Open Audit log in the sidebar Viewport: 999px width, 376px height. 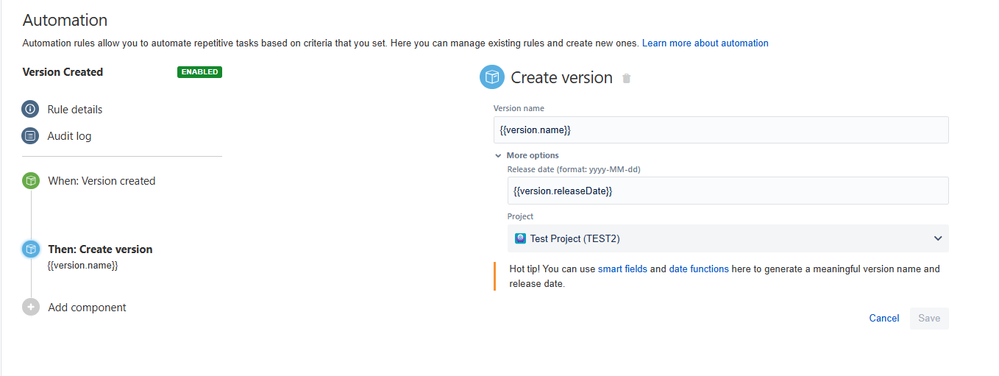click(x=69, y=136)
